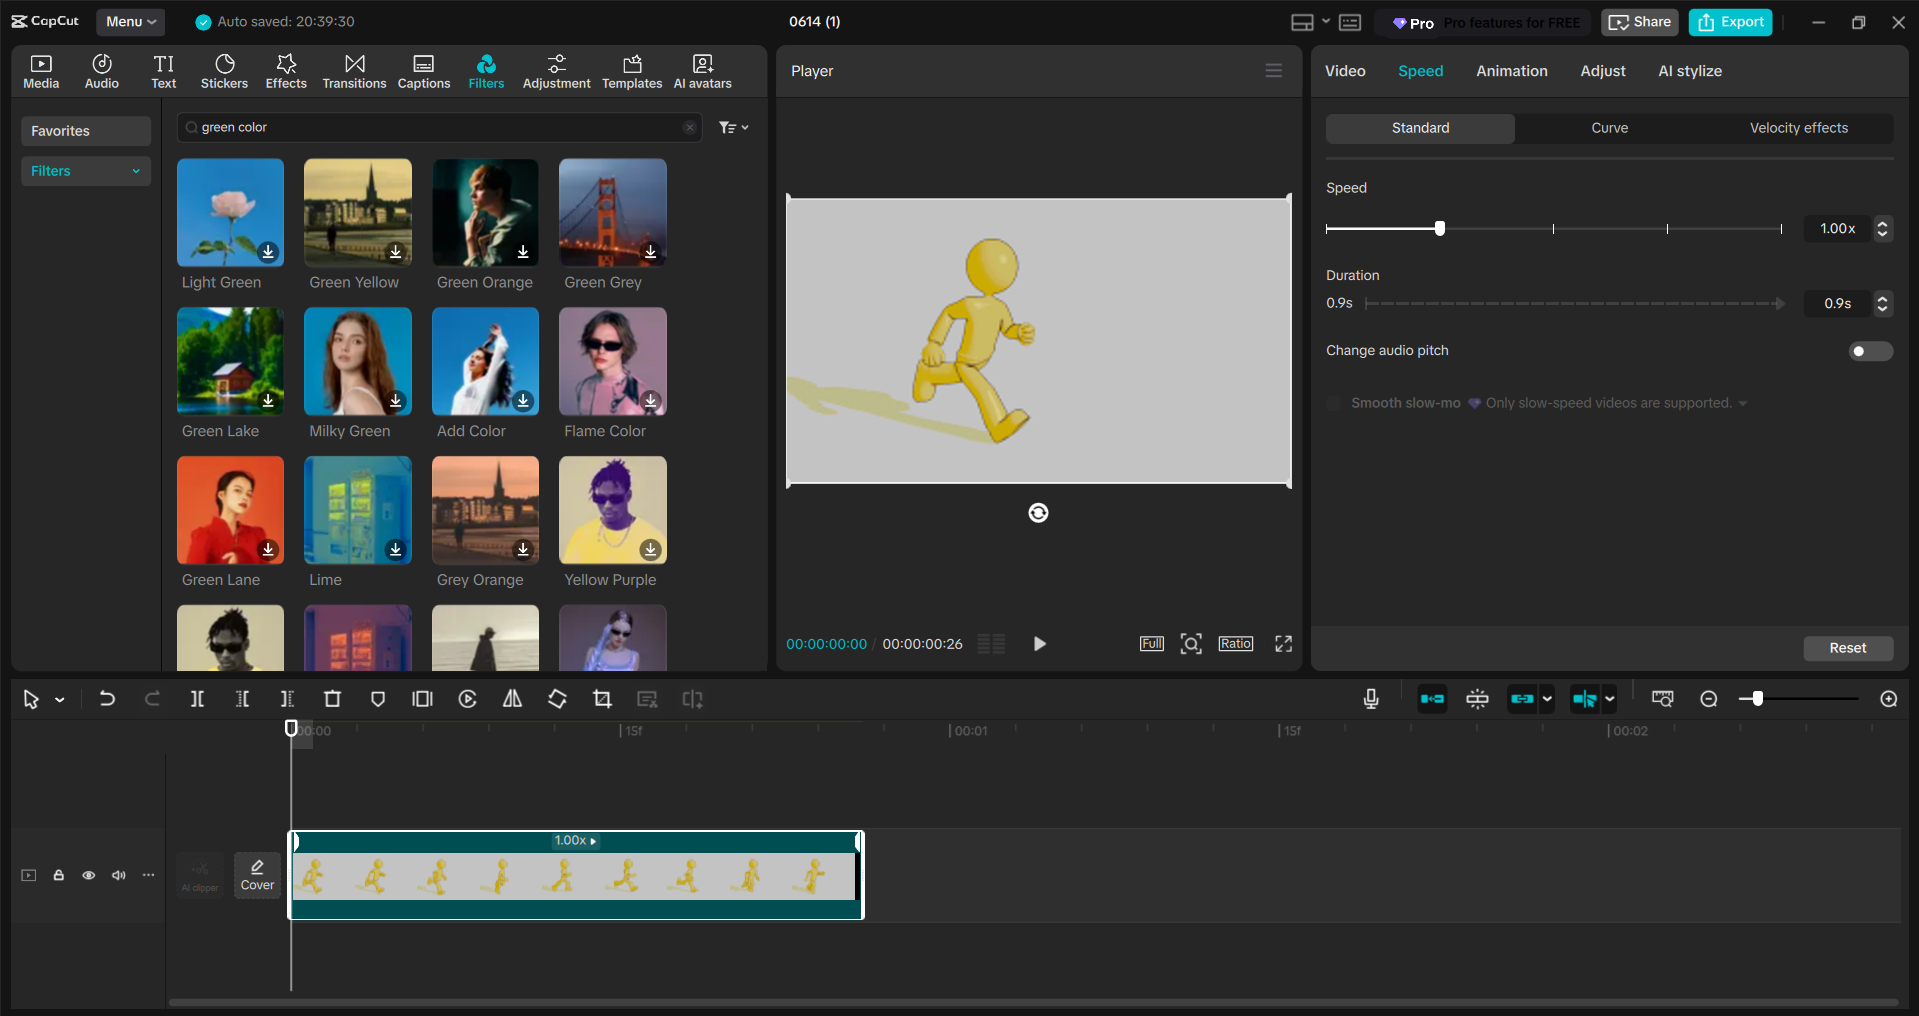Image resolution: width=1919 pixels, height=1016 pixels.
Task: Mute the video track
Action: click(119, 875)
